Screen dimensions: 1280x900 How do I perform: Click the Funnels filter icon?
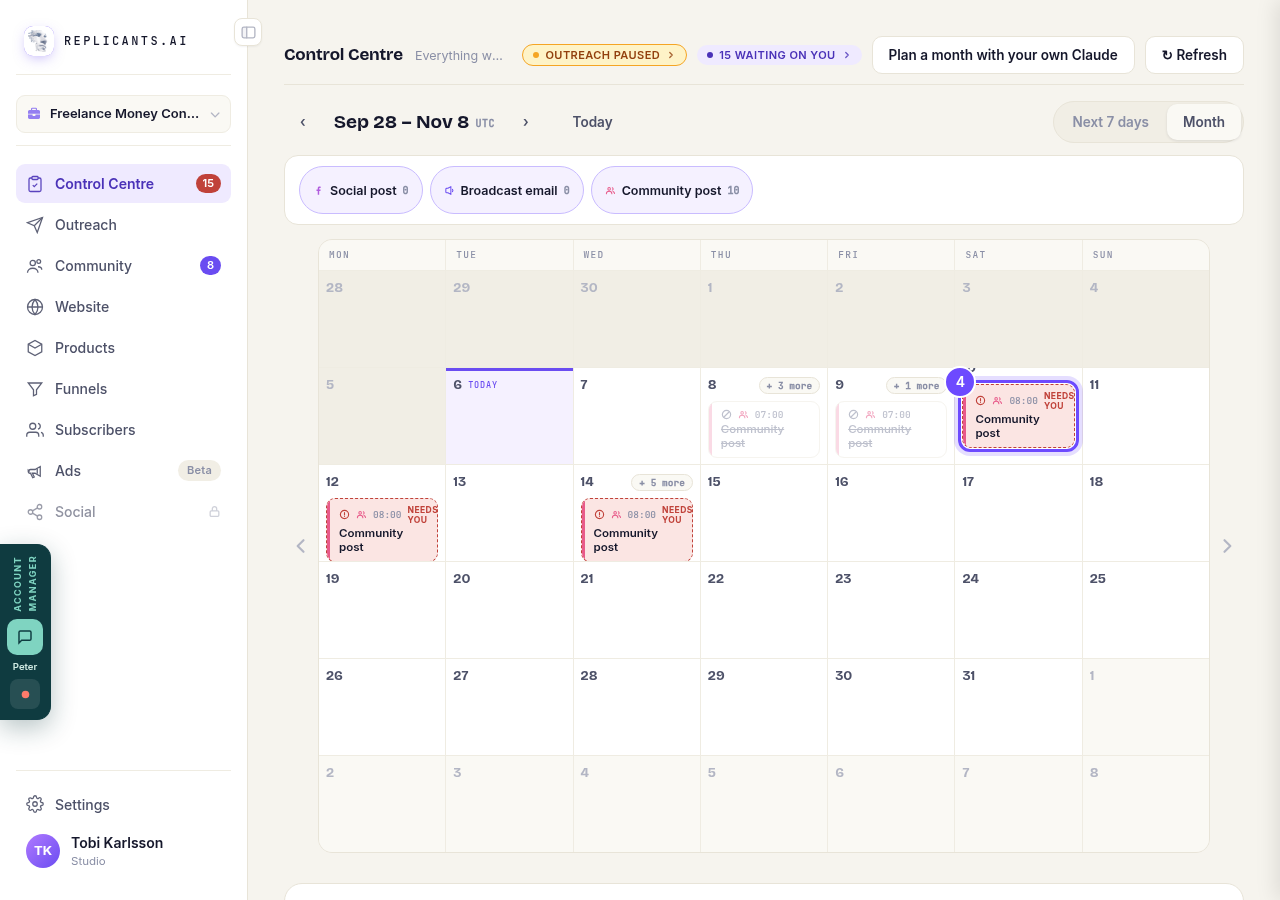[35, 388]
